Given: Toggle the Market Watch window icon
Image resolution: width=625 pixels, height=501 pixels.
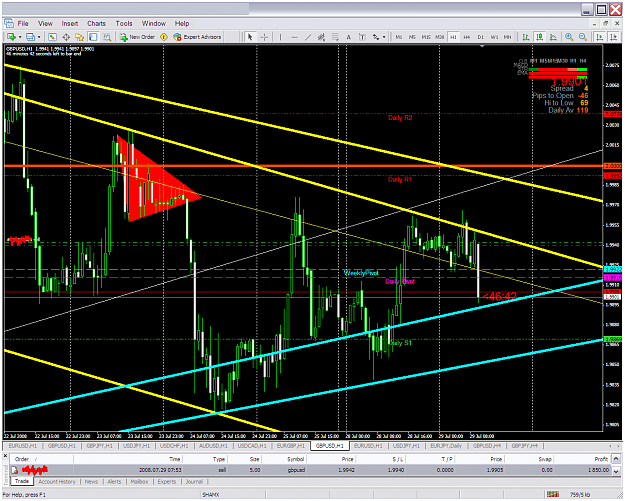Looking at the screenshot, I should (x=52, y=37).
